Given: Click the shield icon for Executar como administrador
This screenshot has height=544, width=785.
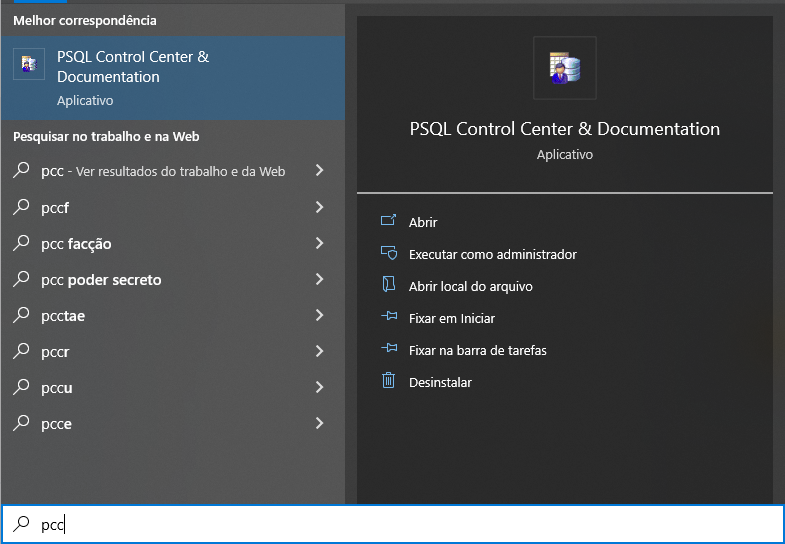Looking at the screenshot, I should click(x=388, y=253).
